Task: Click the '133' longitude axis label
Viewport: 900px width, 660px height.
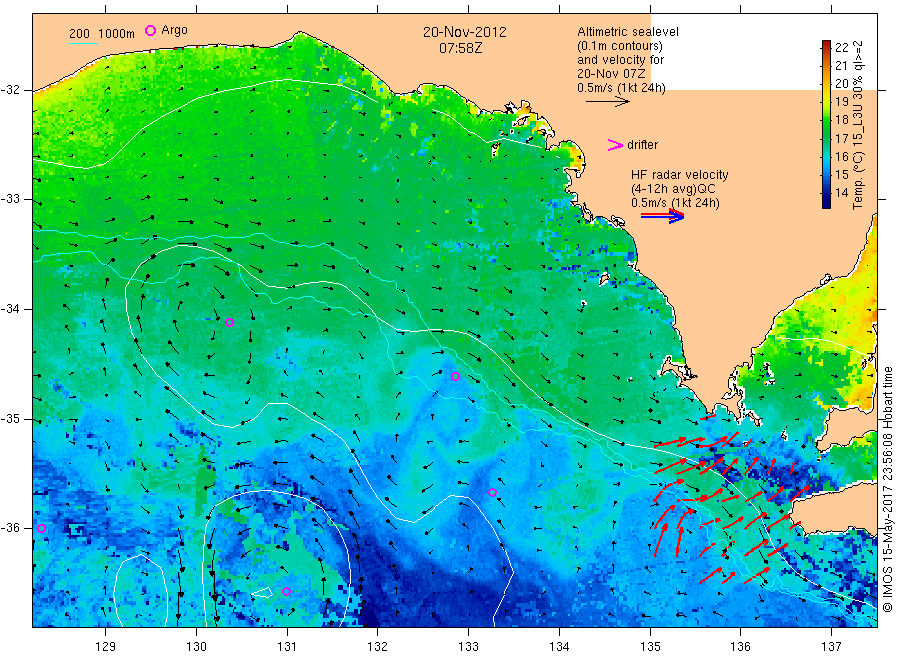Action: point(468,647)
